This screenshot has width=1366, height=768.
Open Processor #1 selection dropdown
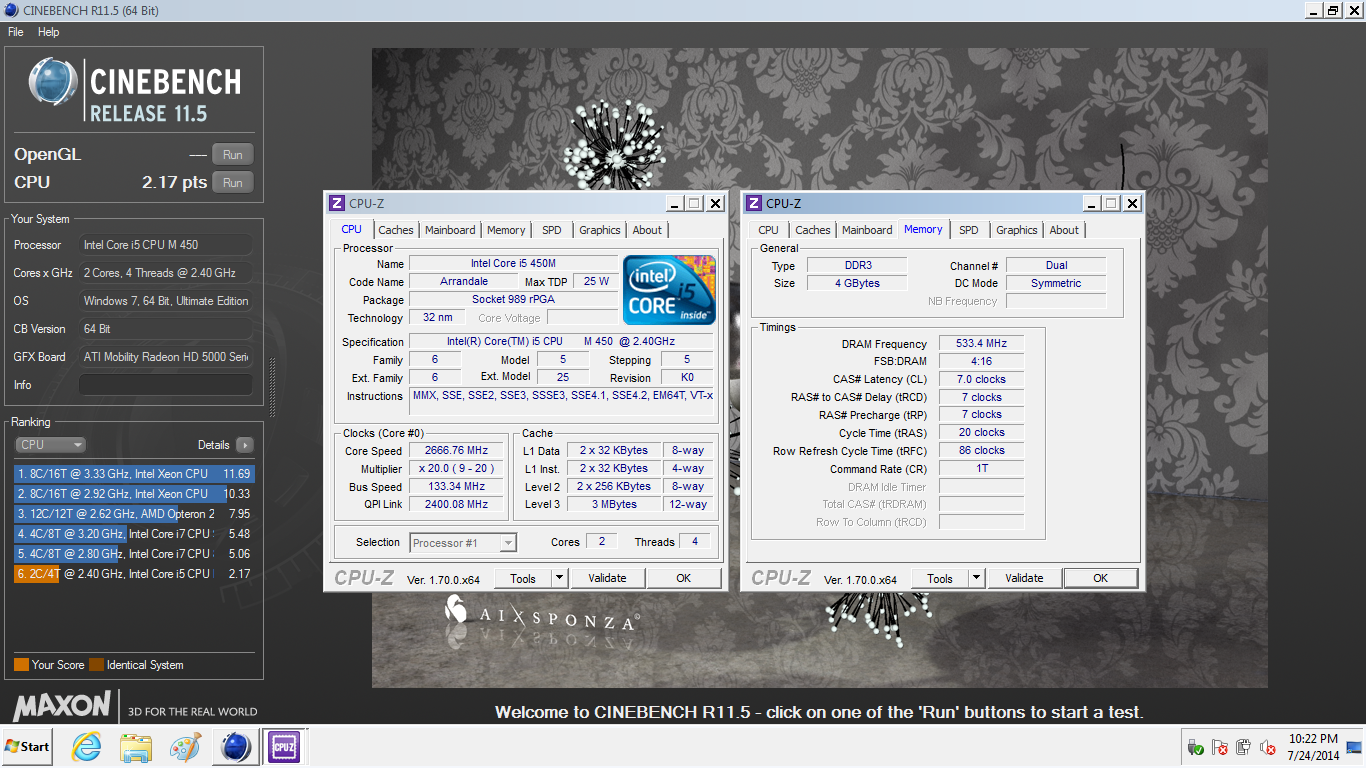pyautogui.click(x=463, y=543)
